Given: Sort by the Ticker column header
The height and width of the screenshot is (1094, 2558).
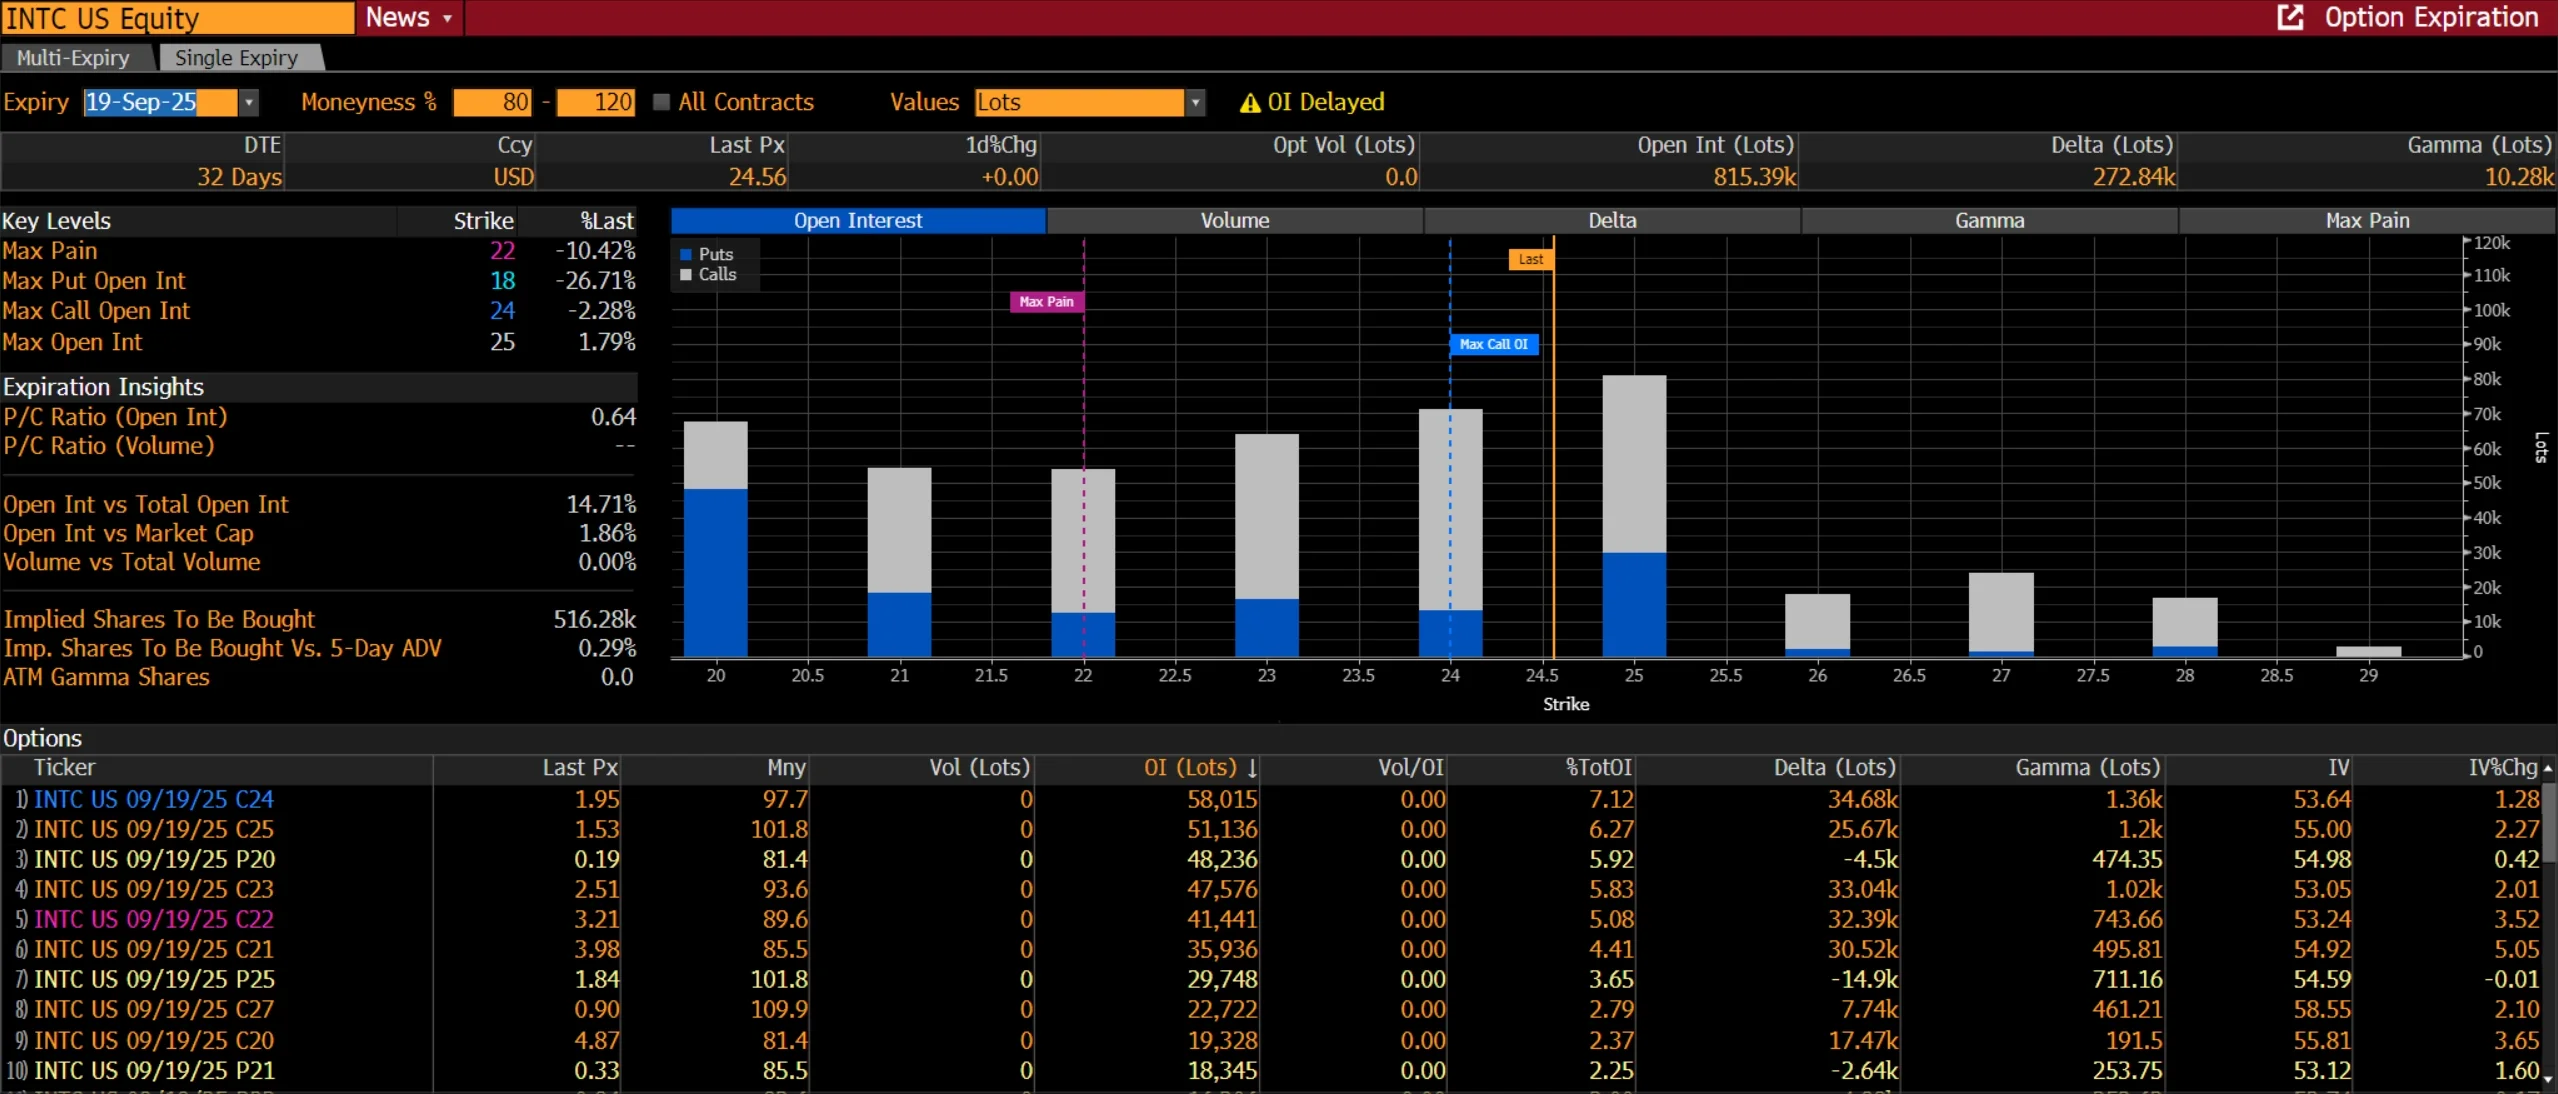Looking at the screenshot, I should 217,768.
